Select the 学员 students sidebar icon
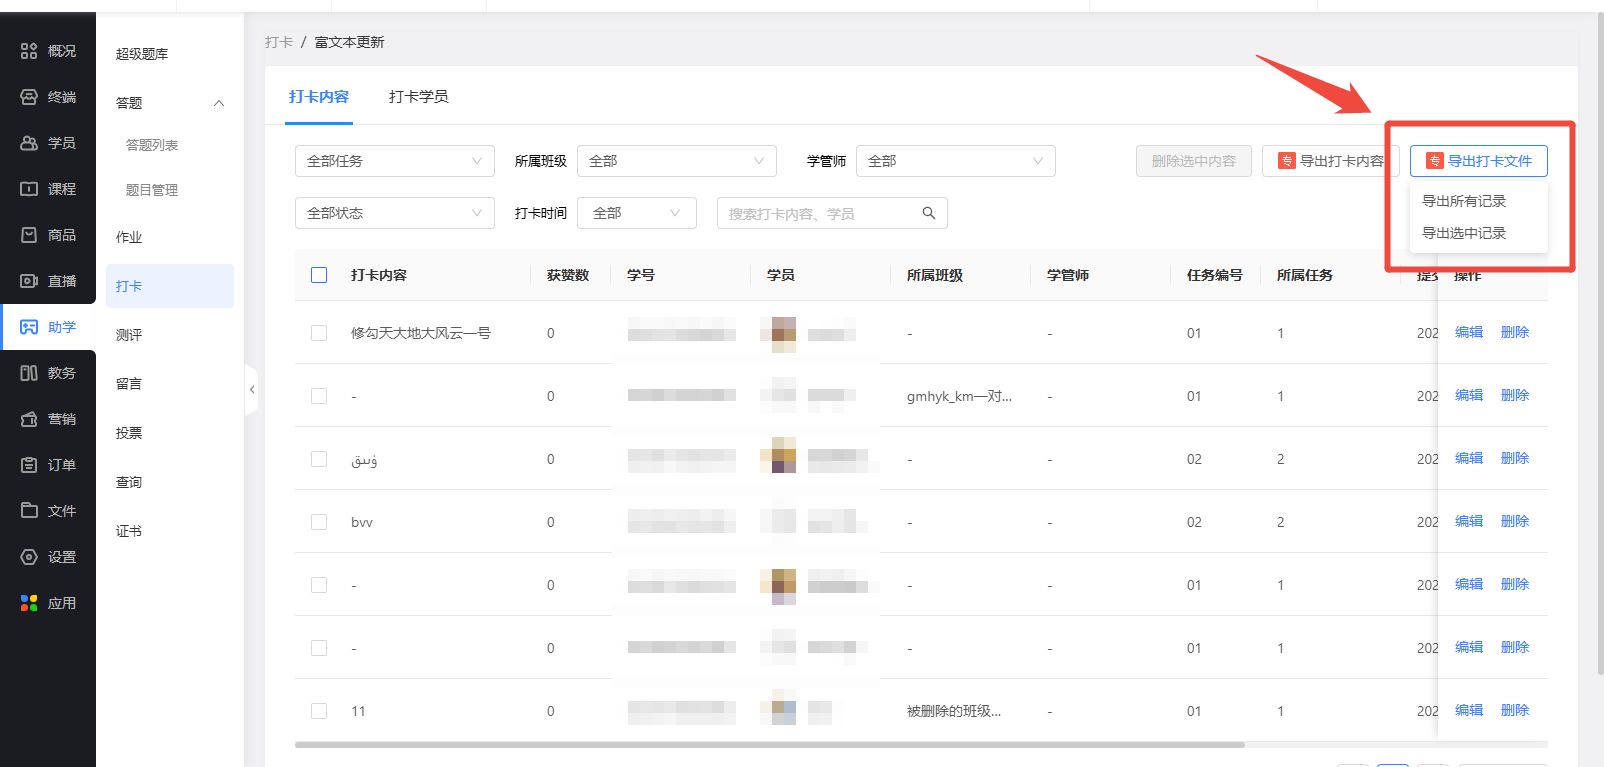 tap(29, 143)
